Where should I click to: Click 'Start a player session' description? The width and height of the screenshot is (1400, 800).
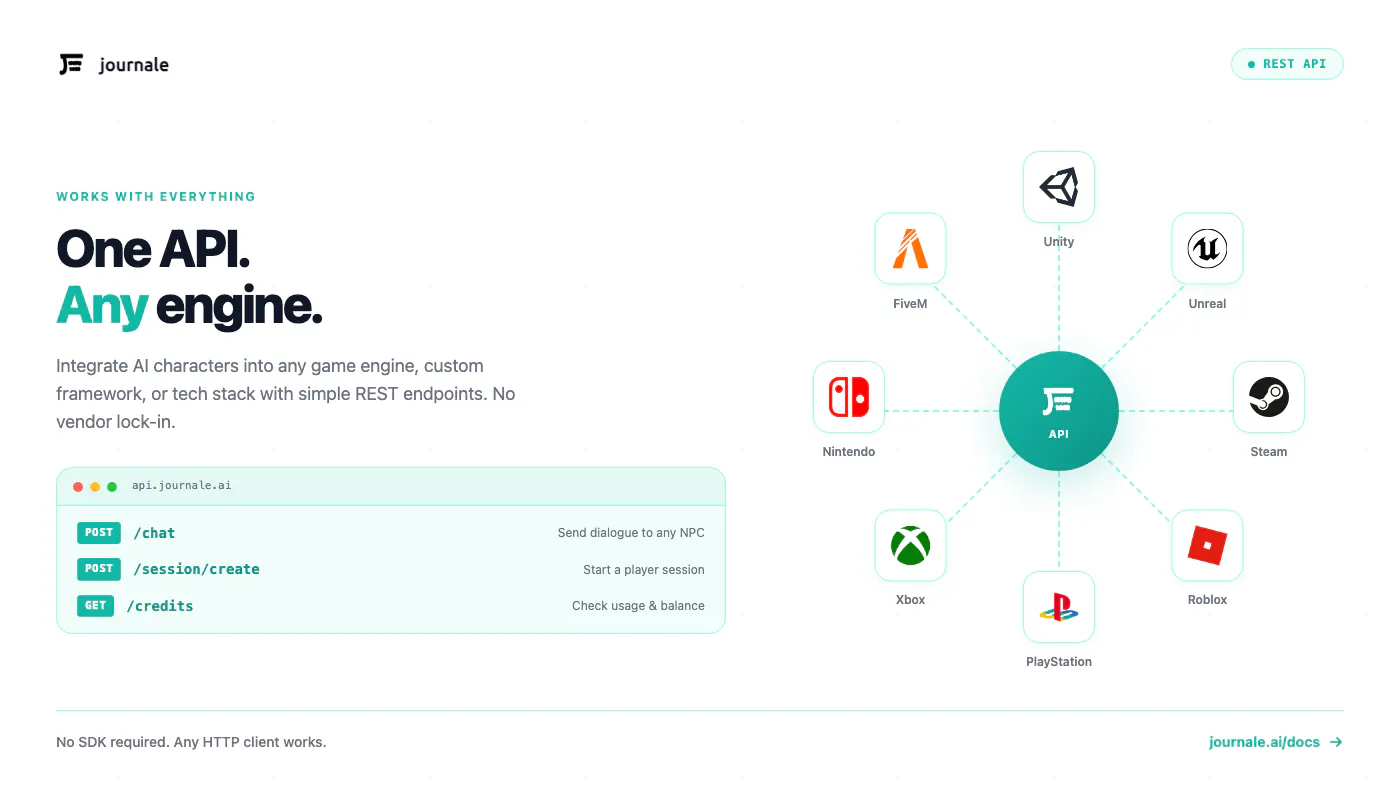pos(644,569)
